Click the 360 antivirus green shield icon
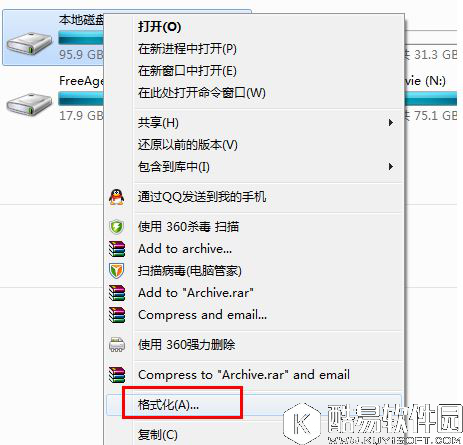This screenshot has width=463, height=445. (117, 227)
